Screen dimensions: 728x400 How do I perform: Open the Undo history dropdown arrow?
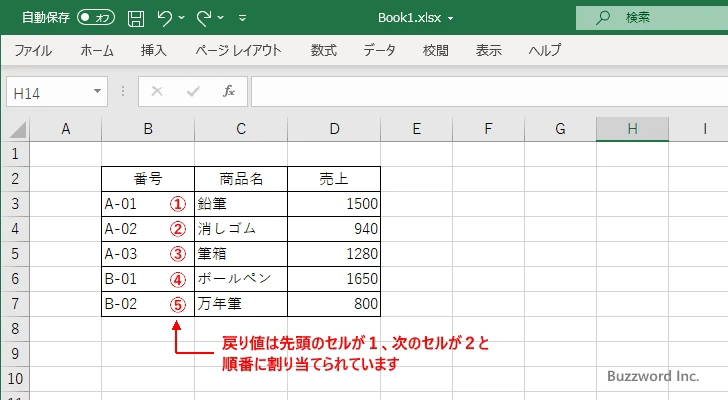tap(182, 18)
